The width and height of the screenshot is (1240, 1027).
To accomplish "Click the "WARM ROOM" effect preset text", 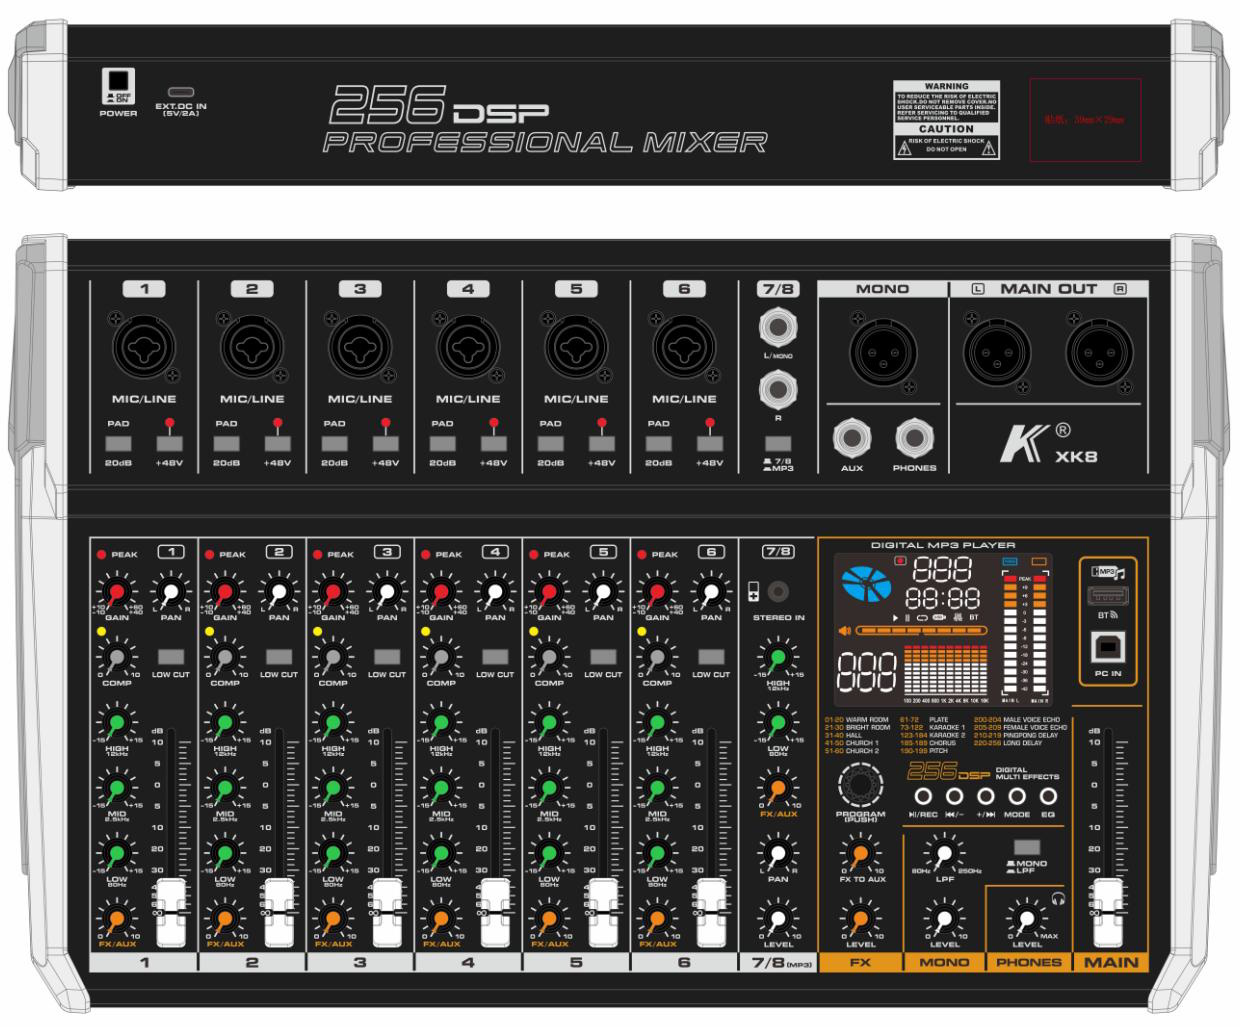I will [x=868, y=719].
